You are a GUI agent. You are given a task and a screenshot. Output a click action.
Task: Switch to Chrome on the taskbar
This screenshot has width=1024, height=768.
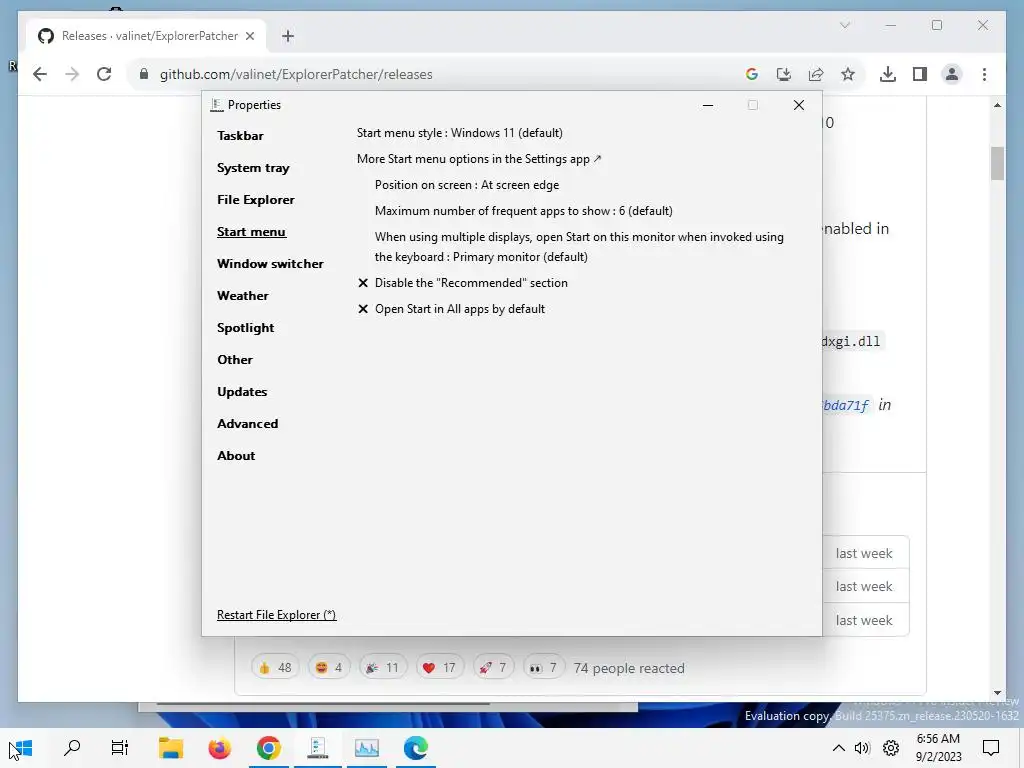(268, 748)
